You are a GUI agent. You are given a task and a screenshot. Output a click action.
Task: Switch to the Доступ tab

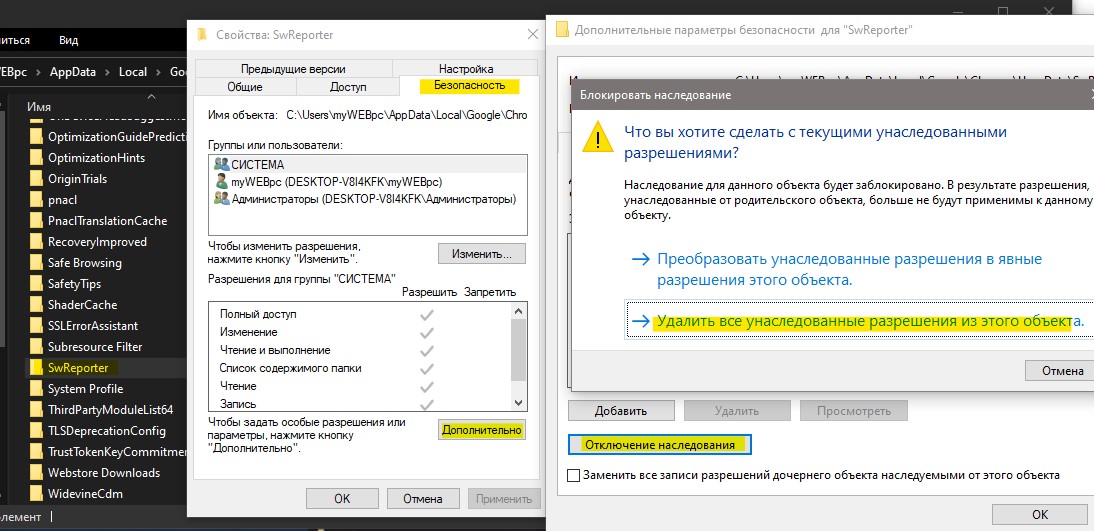(347, 87)
